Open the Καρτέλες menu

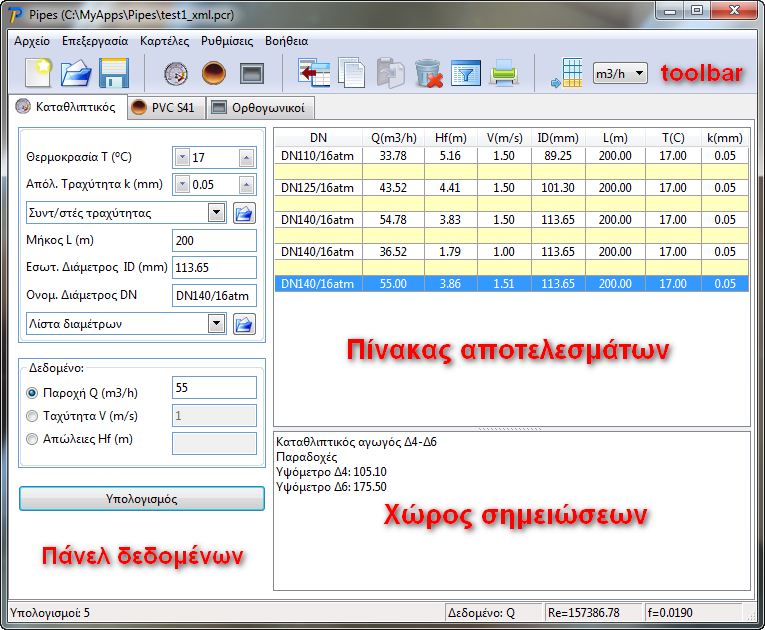[x=164, y=41]
